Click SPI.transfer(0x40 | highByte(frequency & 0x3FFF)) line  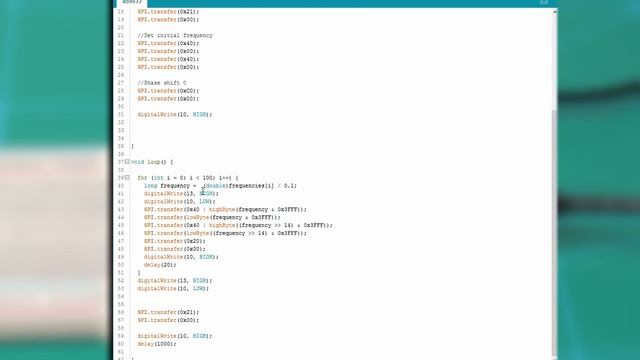tap(225, 209)
